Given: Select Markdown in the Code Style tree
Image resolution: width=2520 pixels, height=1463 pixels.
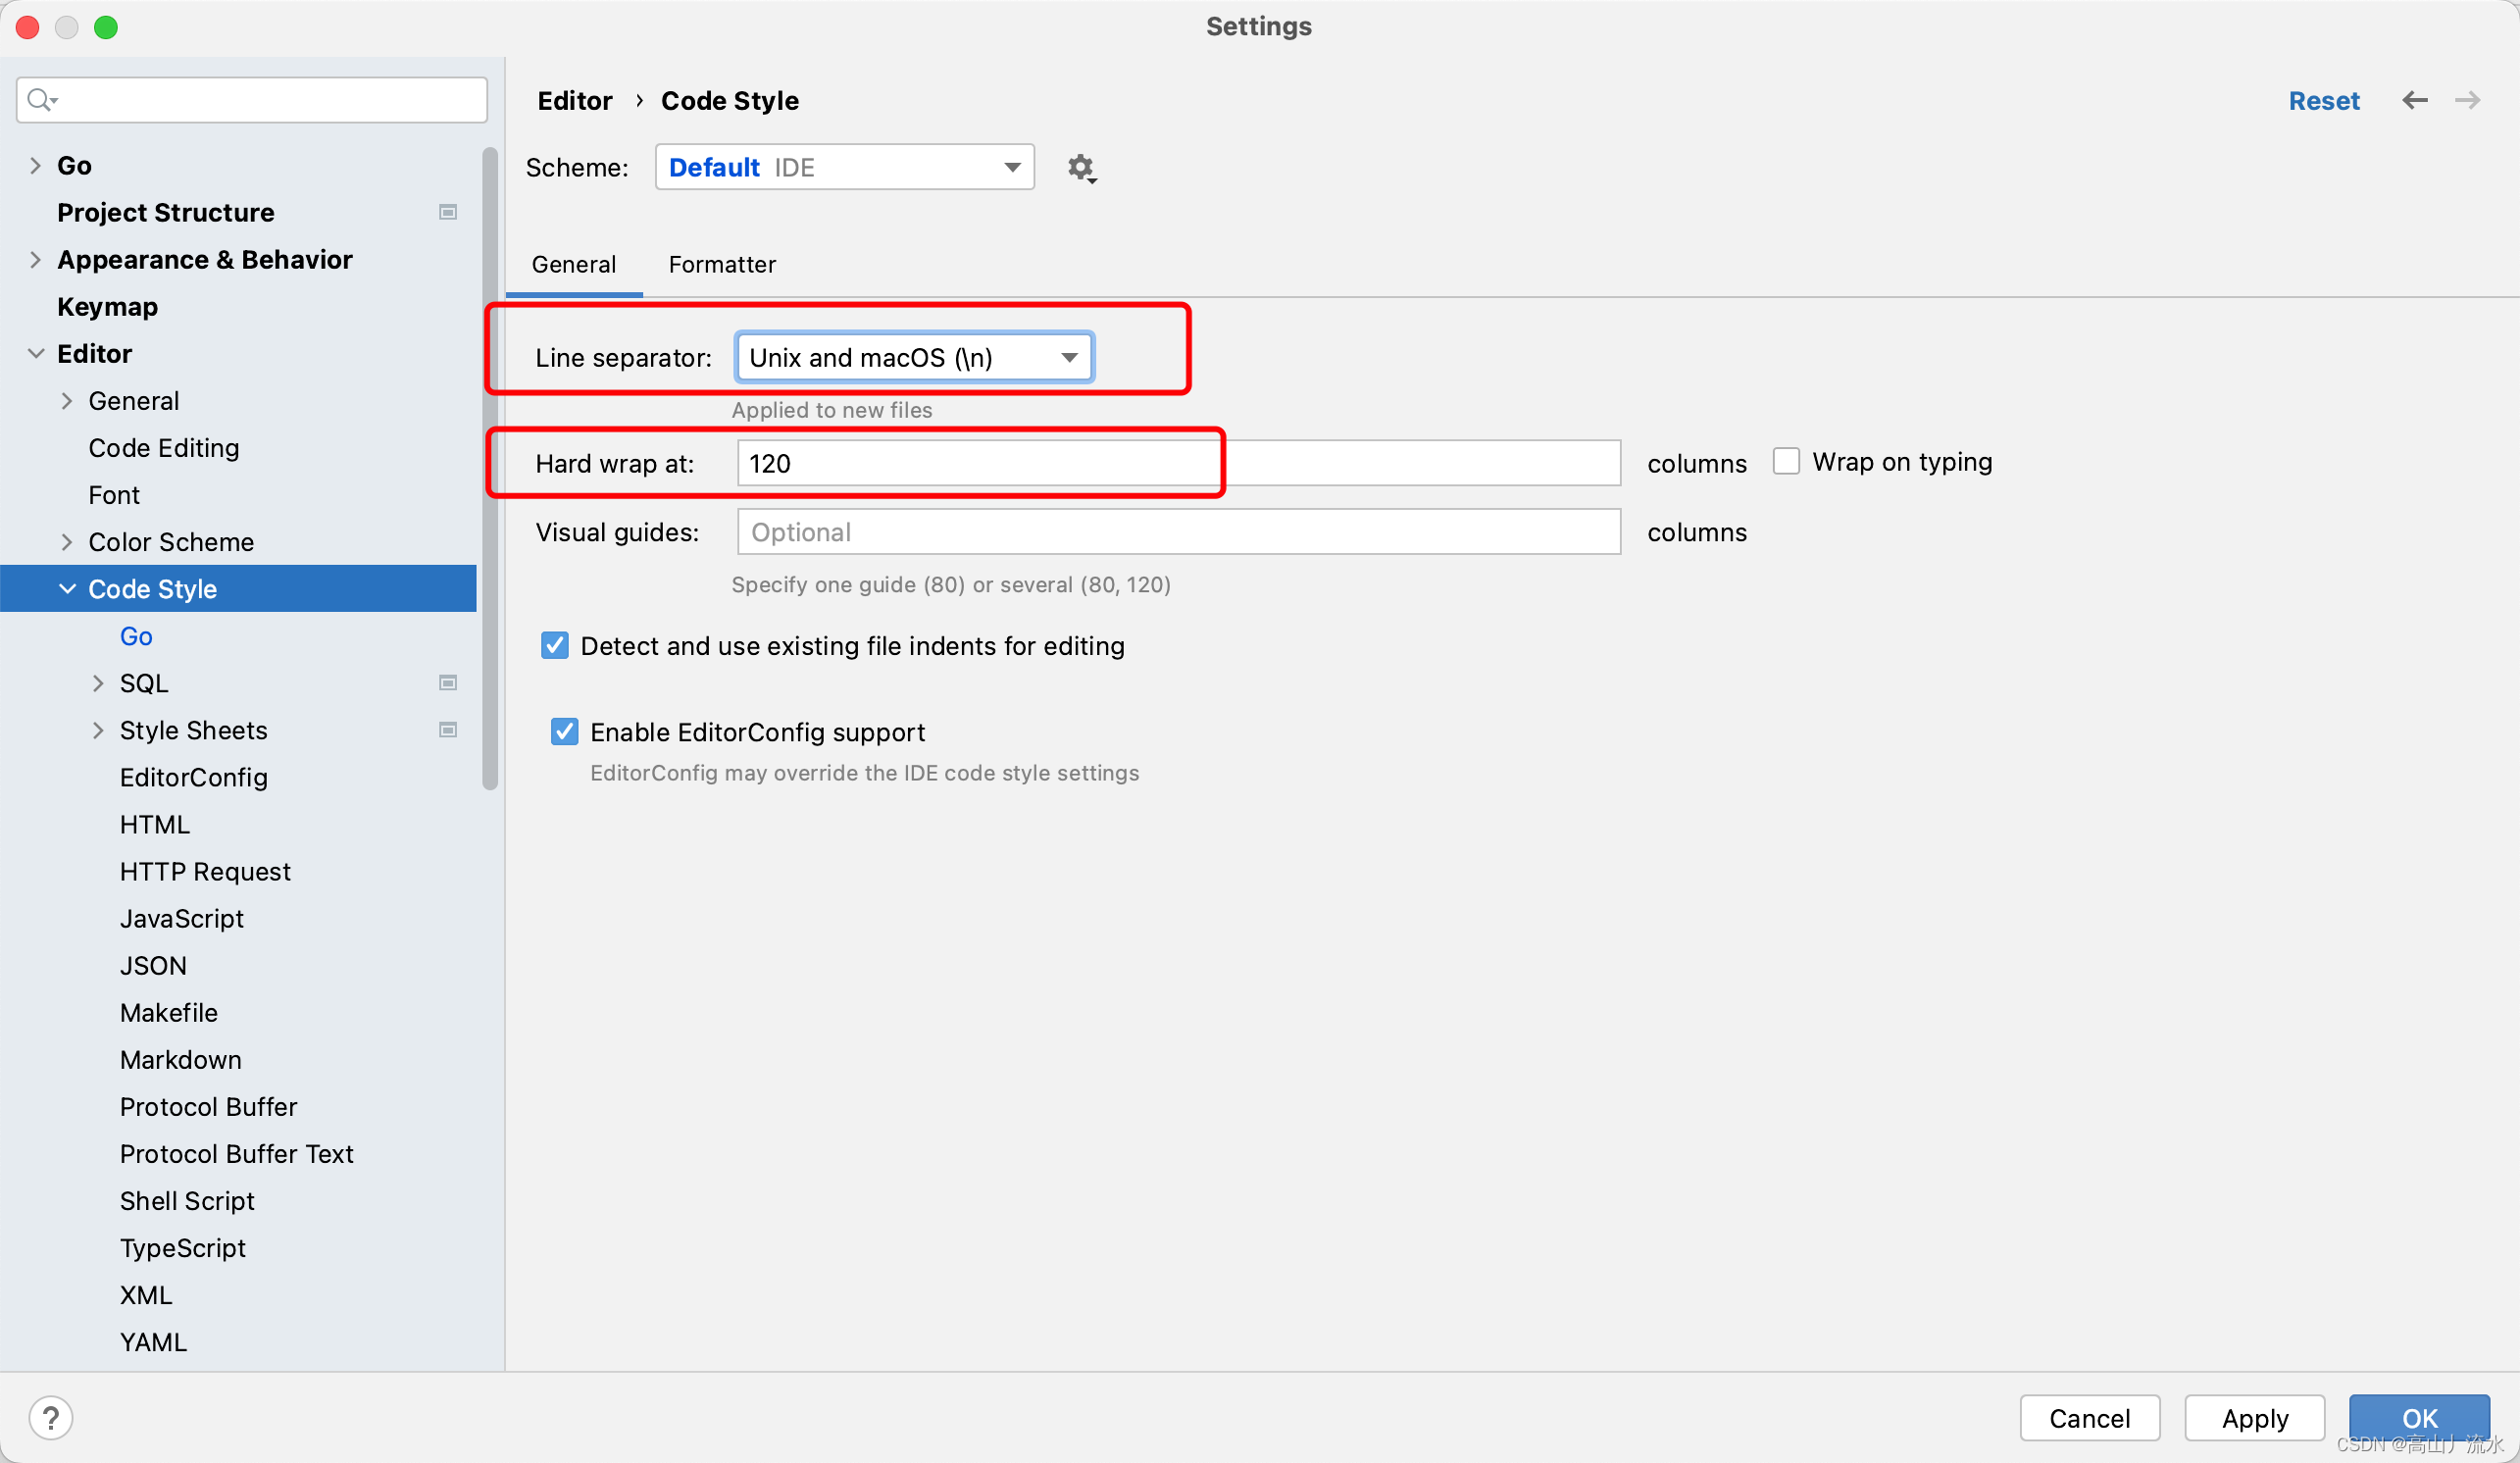Looking at the screenshot, I should pos(180,1059).
